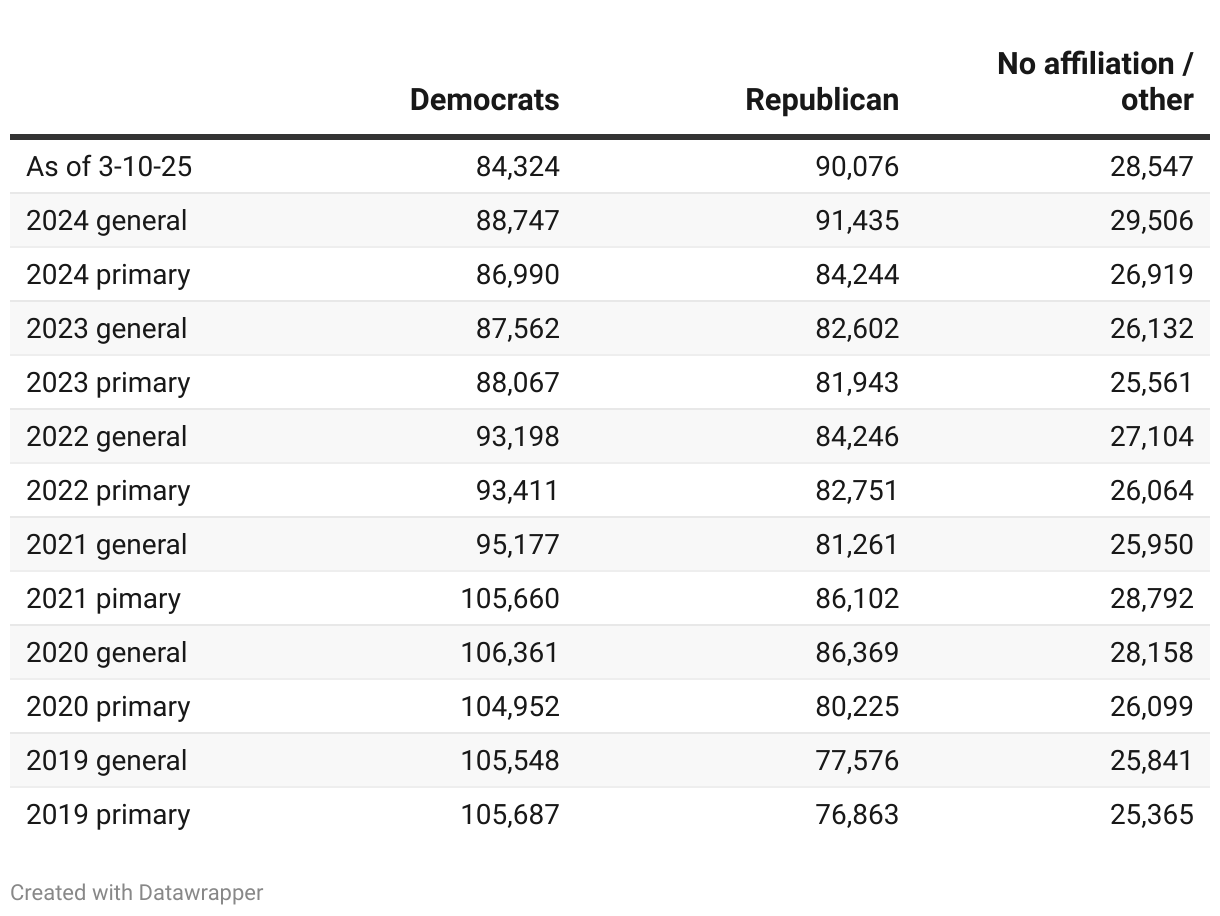Click the Democrats column header

(484, 100)
